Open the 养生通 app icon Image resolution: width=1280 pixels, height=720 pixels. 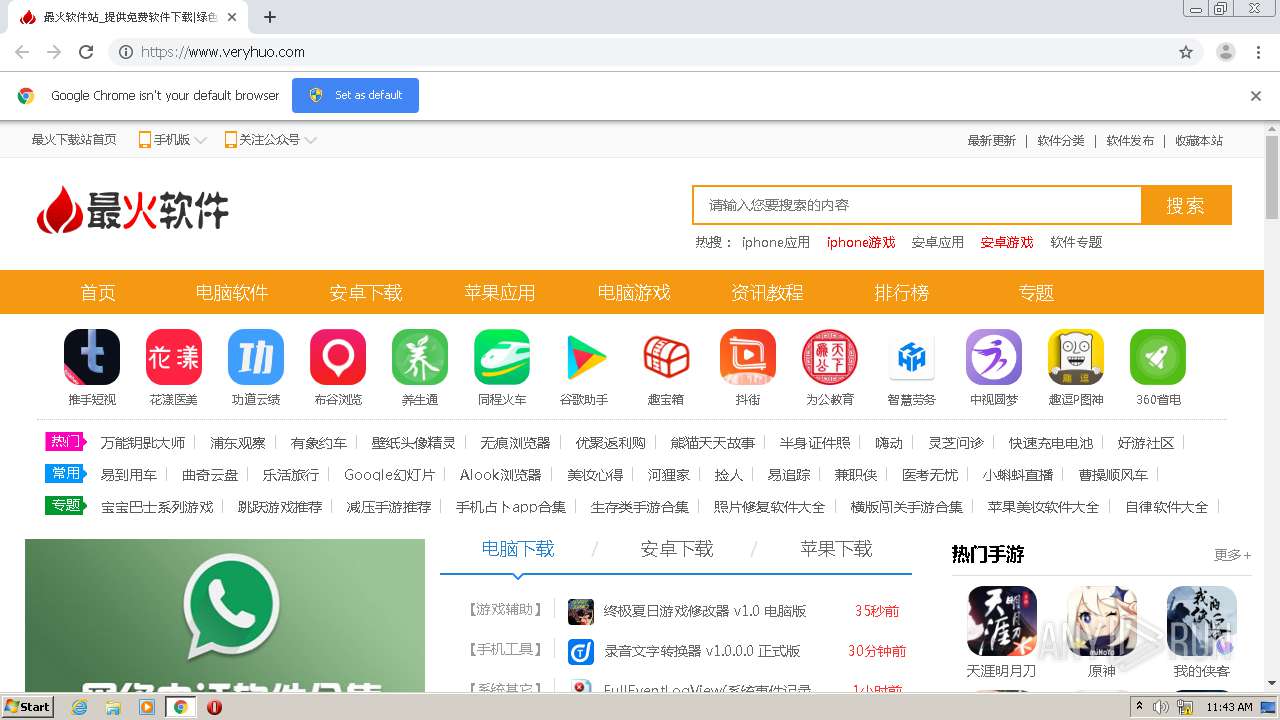pyautogui.click(x=420, y=357)
